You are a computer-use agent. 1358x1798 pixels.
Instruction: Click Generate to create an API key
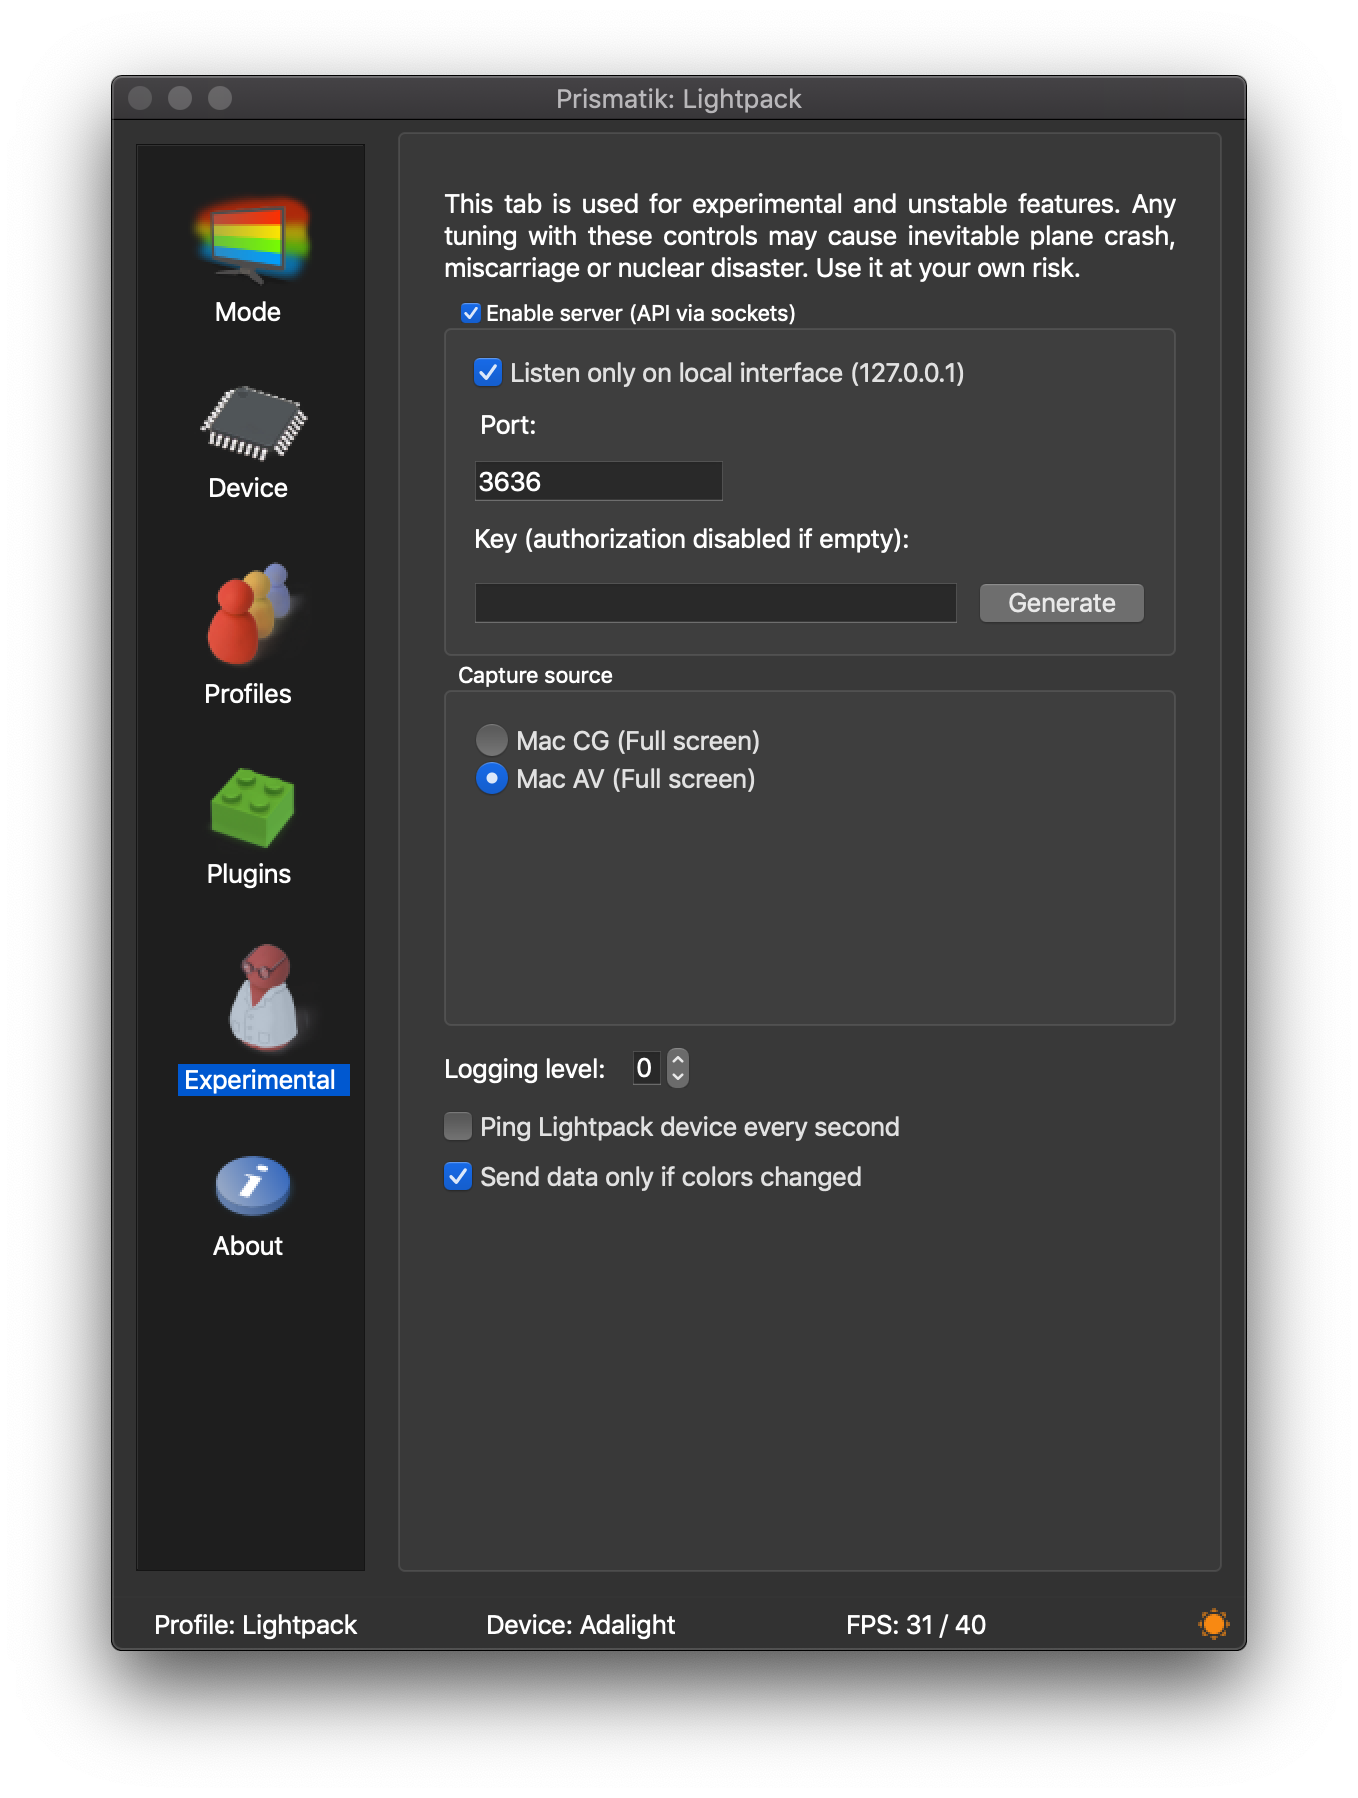click(1061, 603)
